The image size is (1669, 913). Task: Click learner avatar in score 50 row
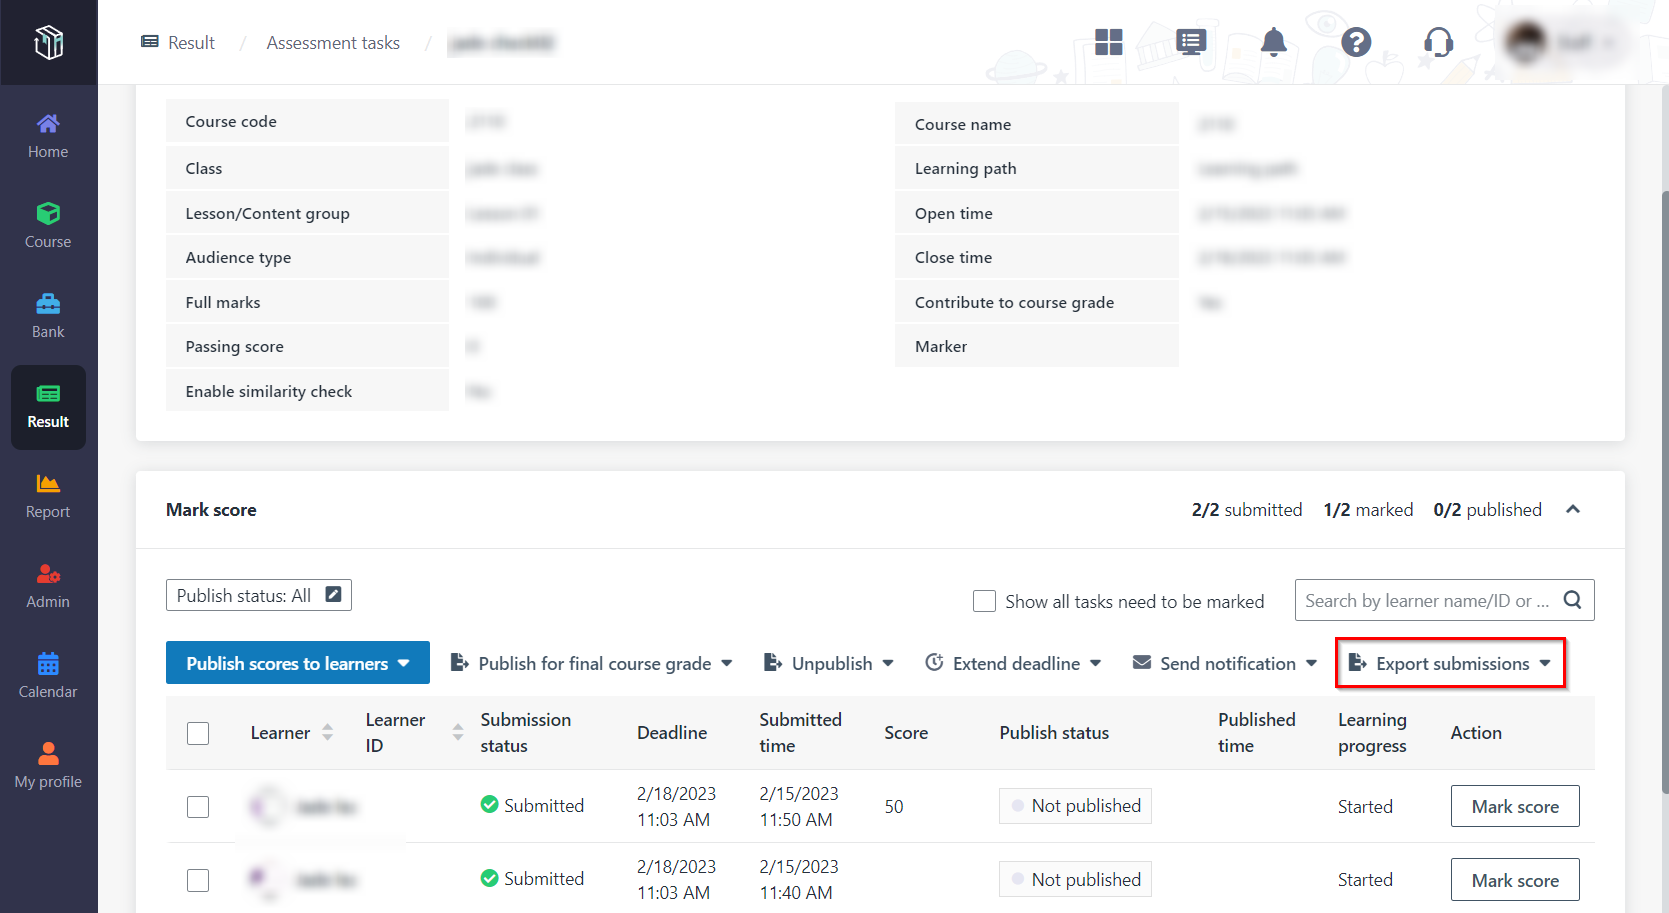pos(267,806)
